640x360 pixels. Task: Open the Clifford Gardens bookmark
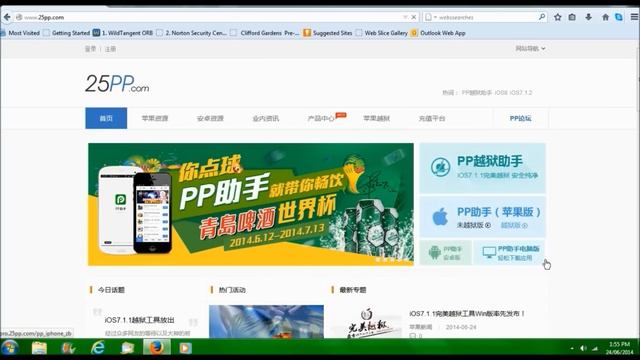265,33
